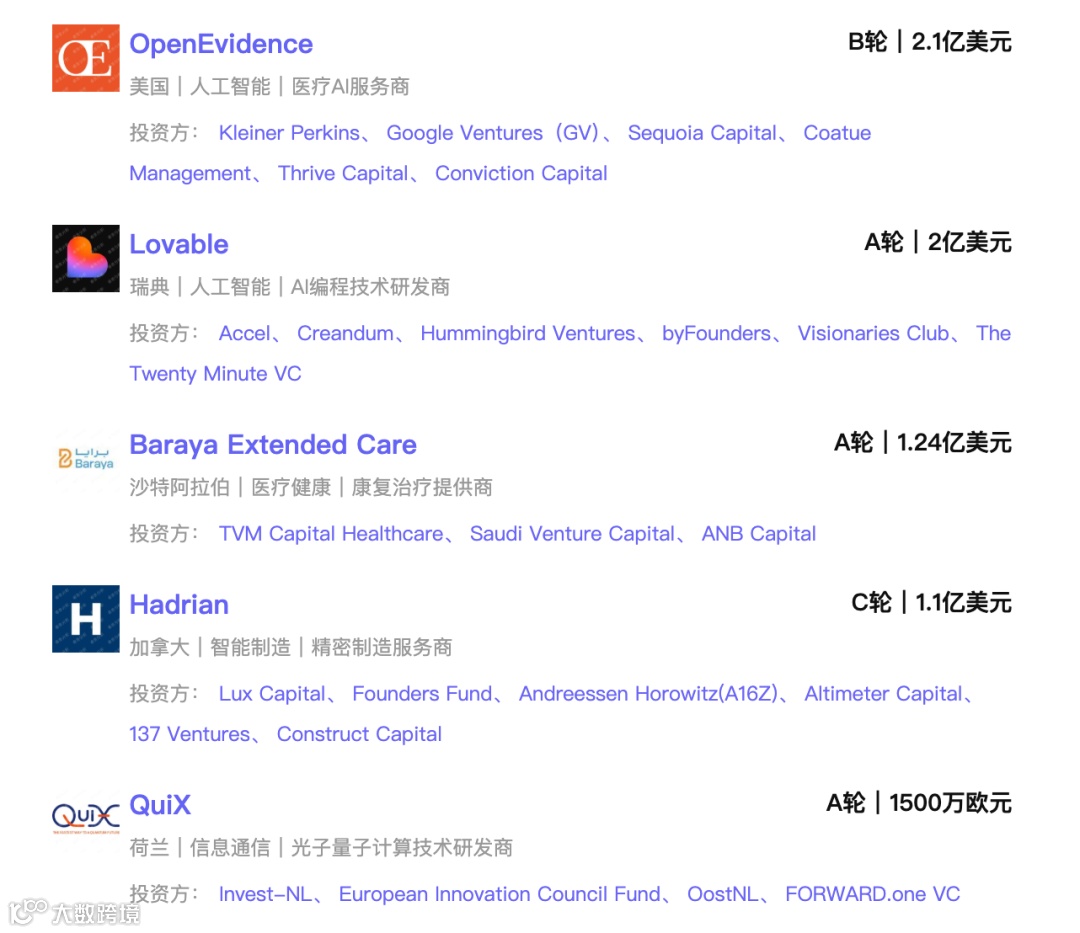Open the Invest-NL investor link
This screenshot has height=933, width=1080.
[265, 894]
